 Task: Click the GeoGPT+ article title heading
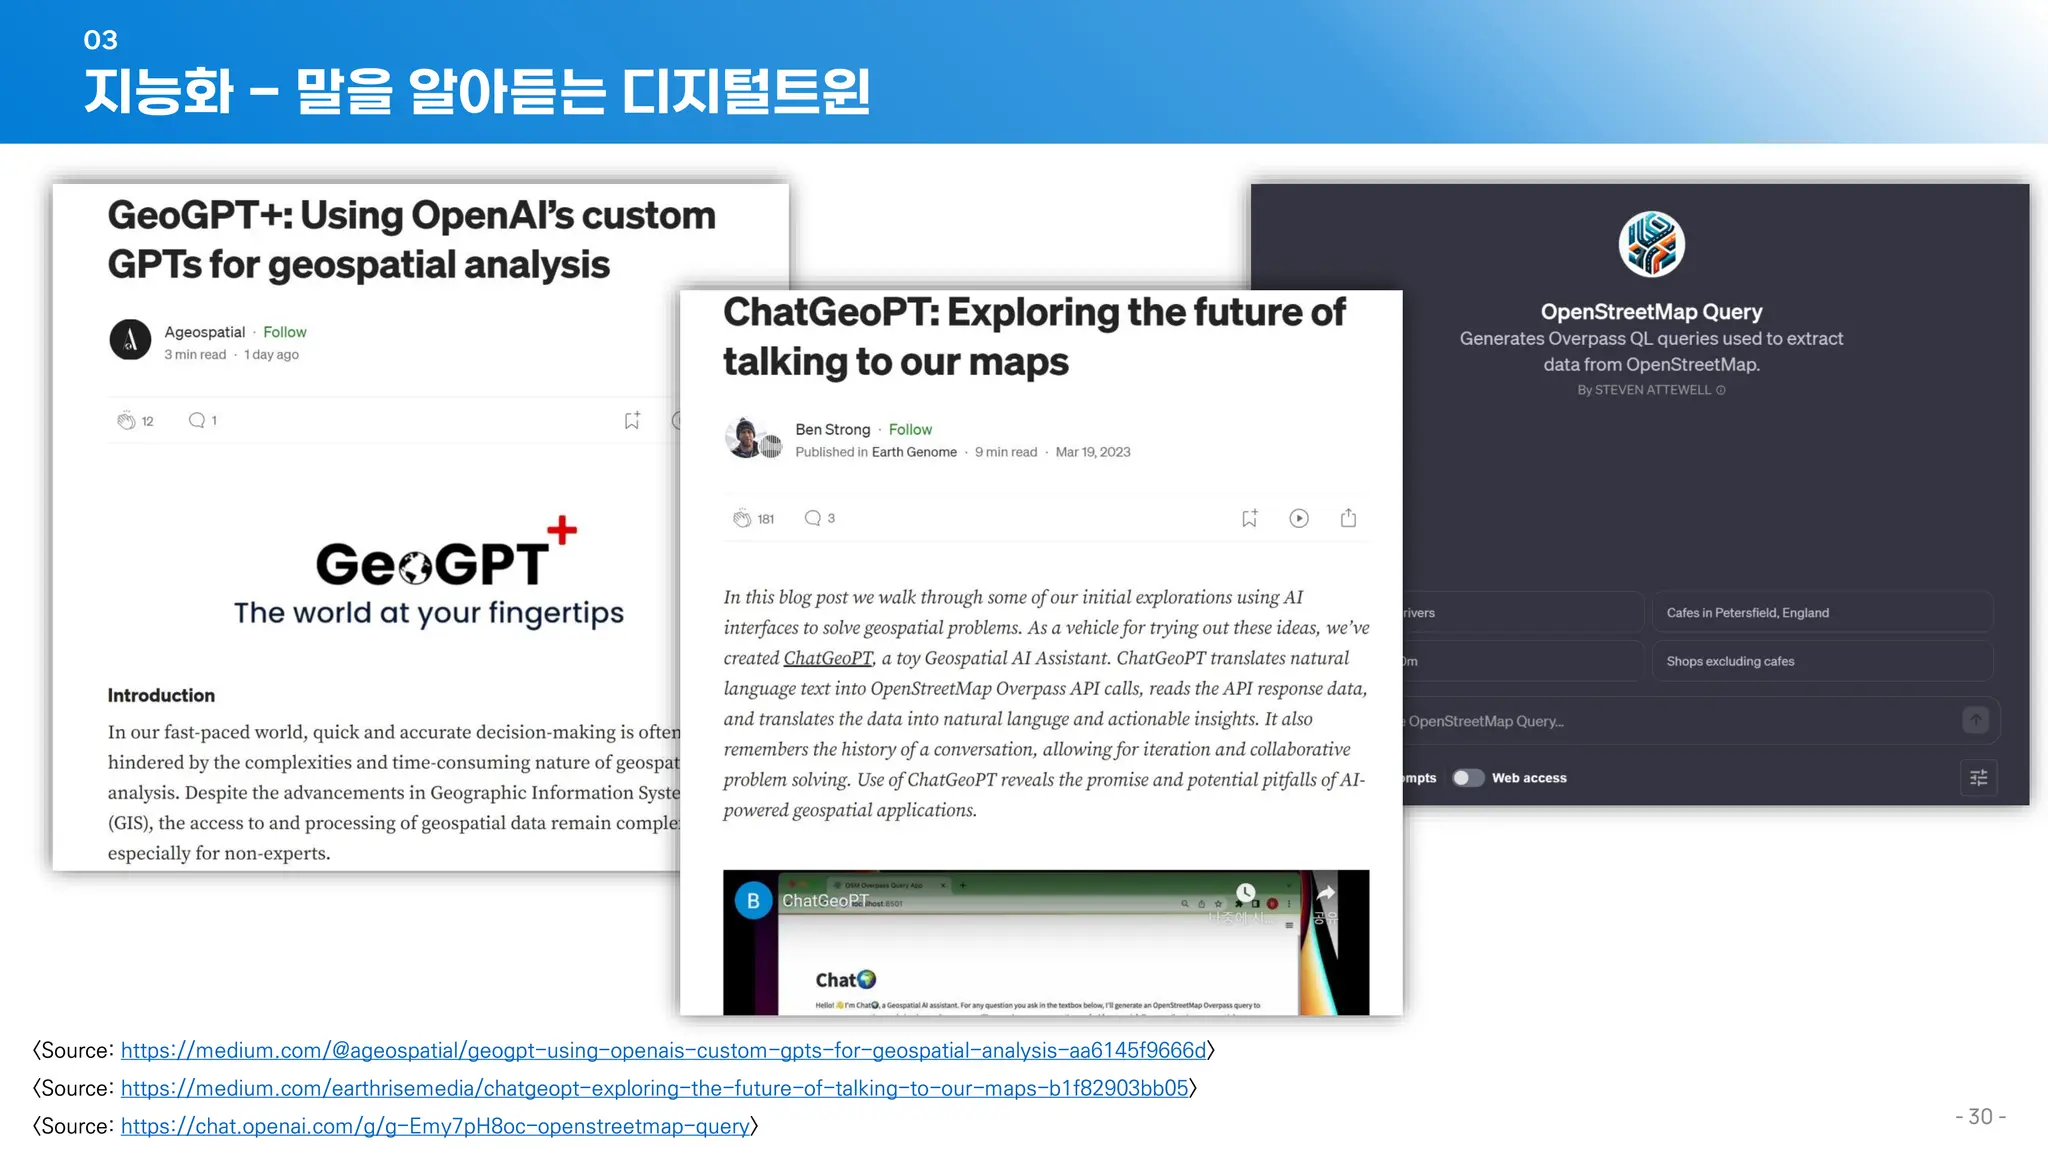(411, 240)
